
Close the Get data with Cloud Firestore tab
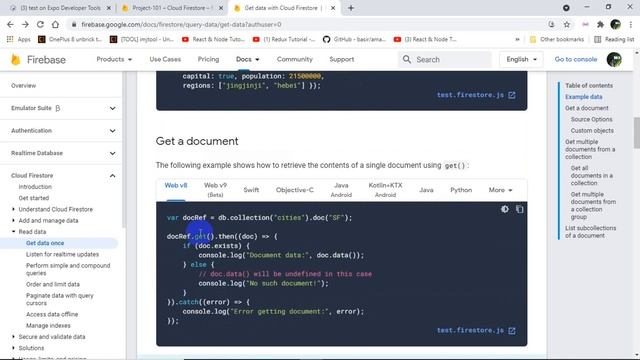coord(333,8)
